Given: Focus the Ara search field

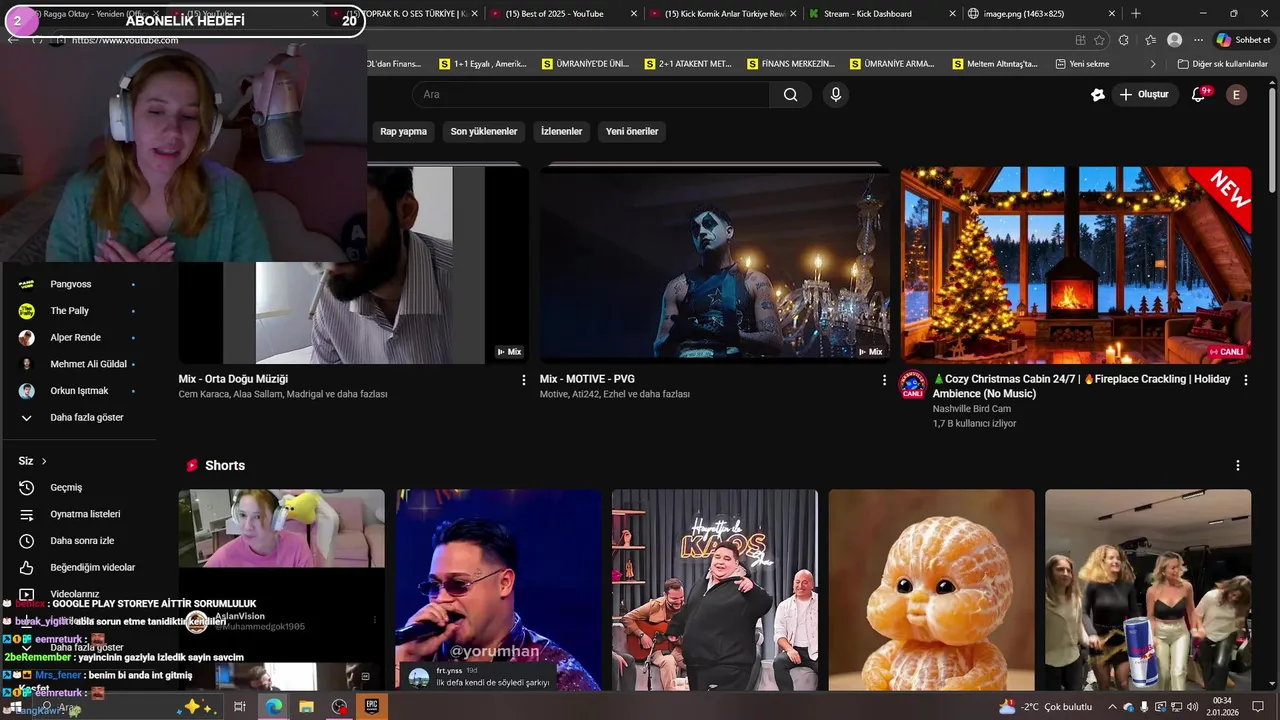Looking at the screenshot, I should tap(590, 95).
